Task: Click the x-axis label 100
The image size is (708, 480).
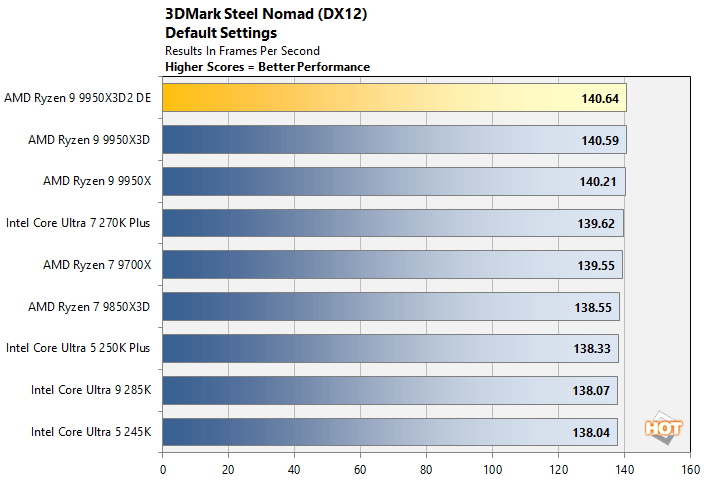Action: [x=492, y=470]
